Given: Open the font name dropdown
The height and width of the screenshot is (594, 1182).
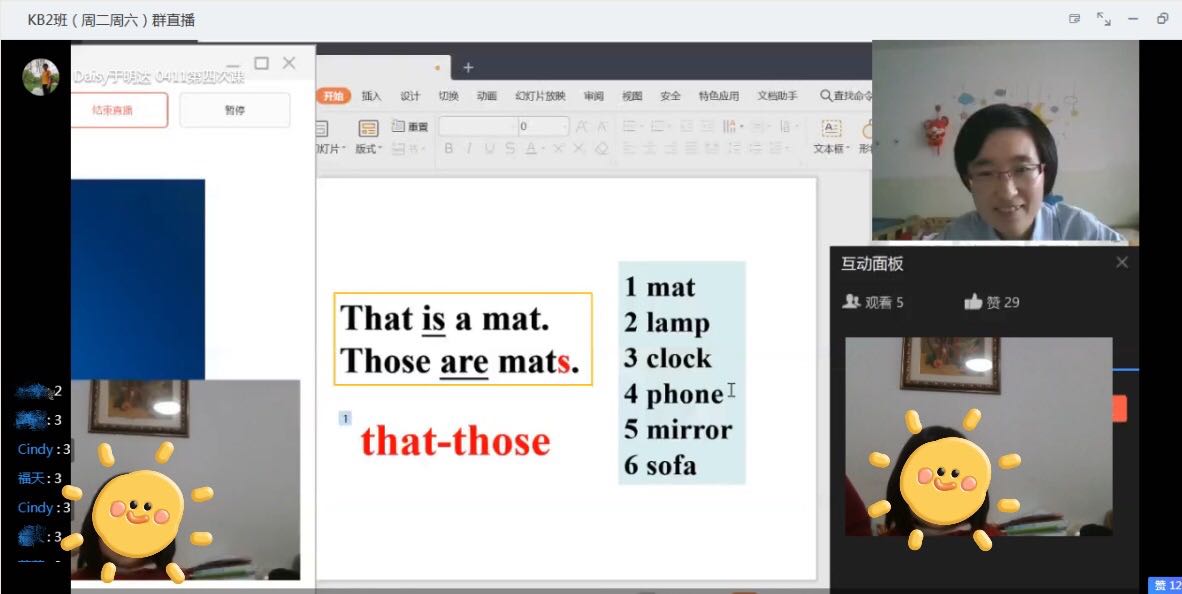Looking at the screenshot, I should point(479,126).
